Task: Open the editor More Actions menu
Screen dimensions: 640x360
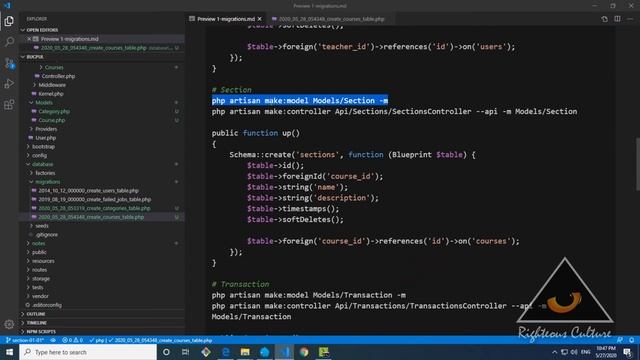Action: 630,19
